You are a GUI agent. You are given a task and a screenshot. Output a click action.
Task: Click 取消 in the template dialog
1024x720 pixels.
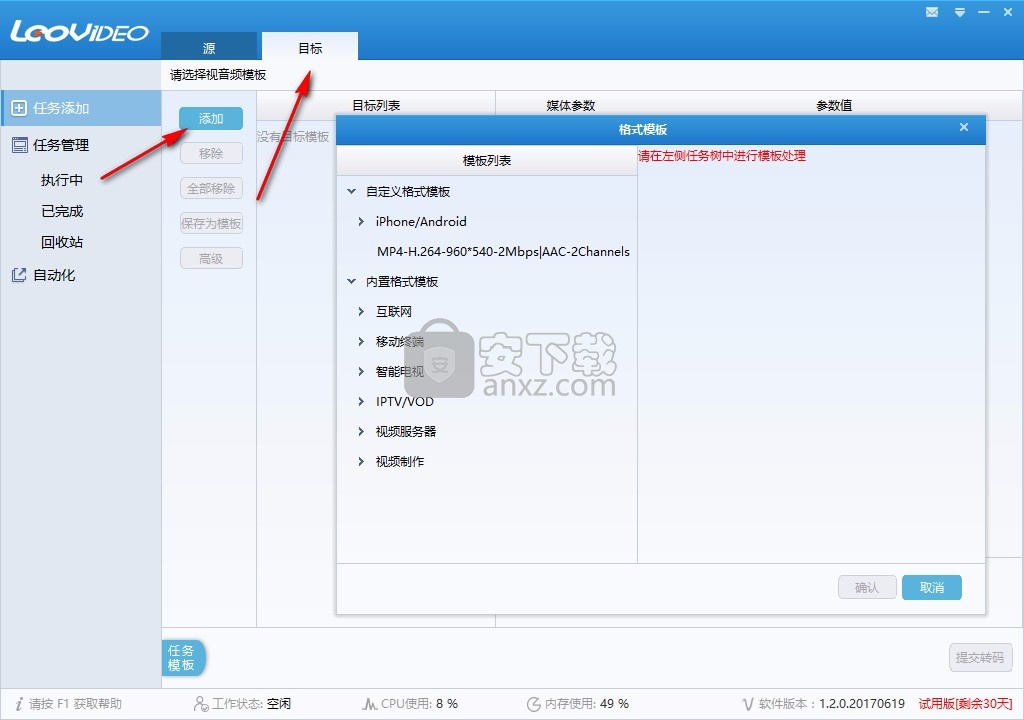[932, 587]
